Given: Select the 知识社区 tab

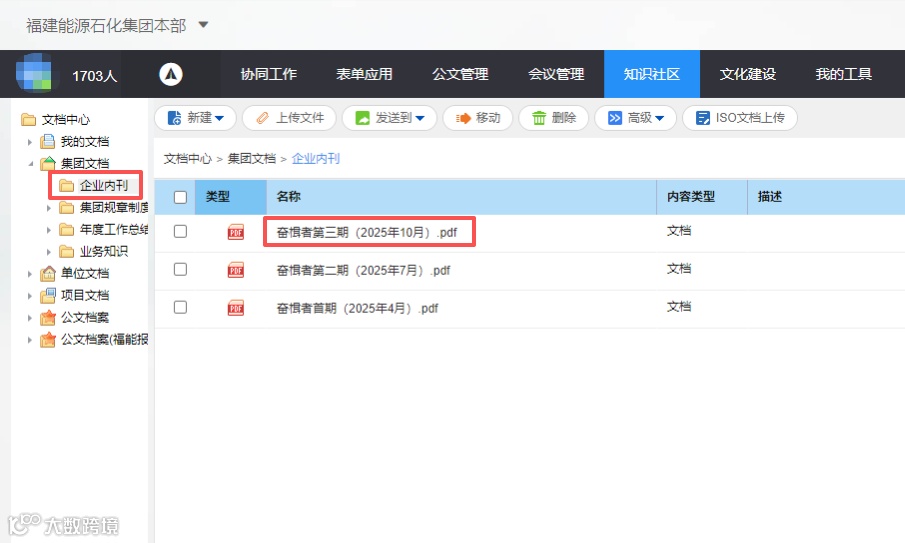Looking at the screenshot, I should click(x=652, y=74).
